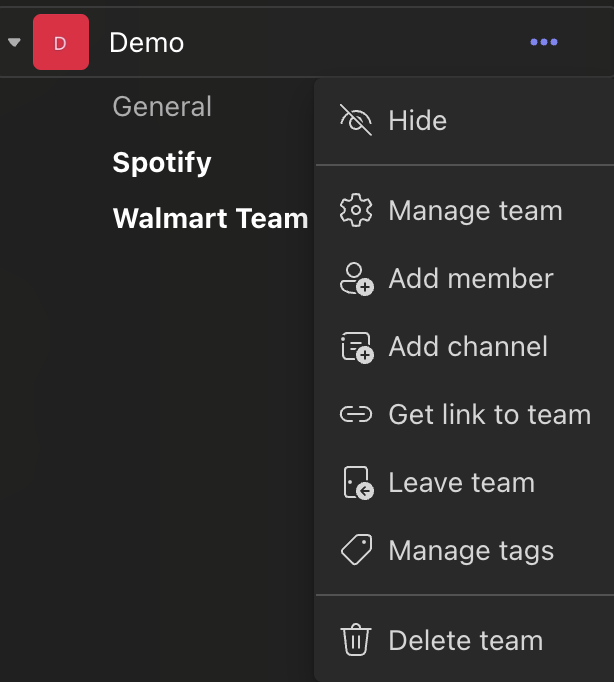
Task: Select the Leave team menu label
Action: (x=461, y=483)
